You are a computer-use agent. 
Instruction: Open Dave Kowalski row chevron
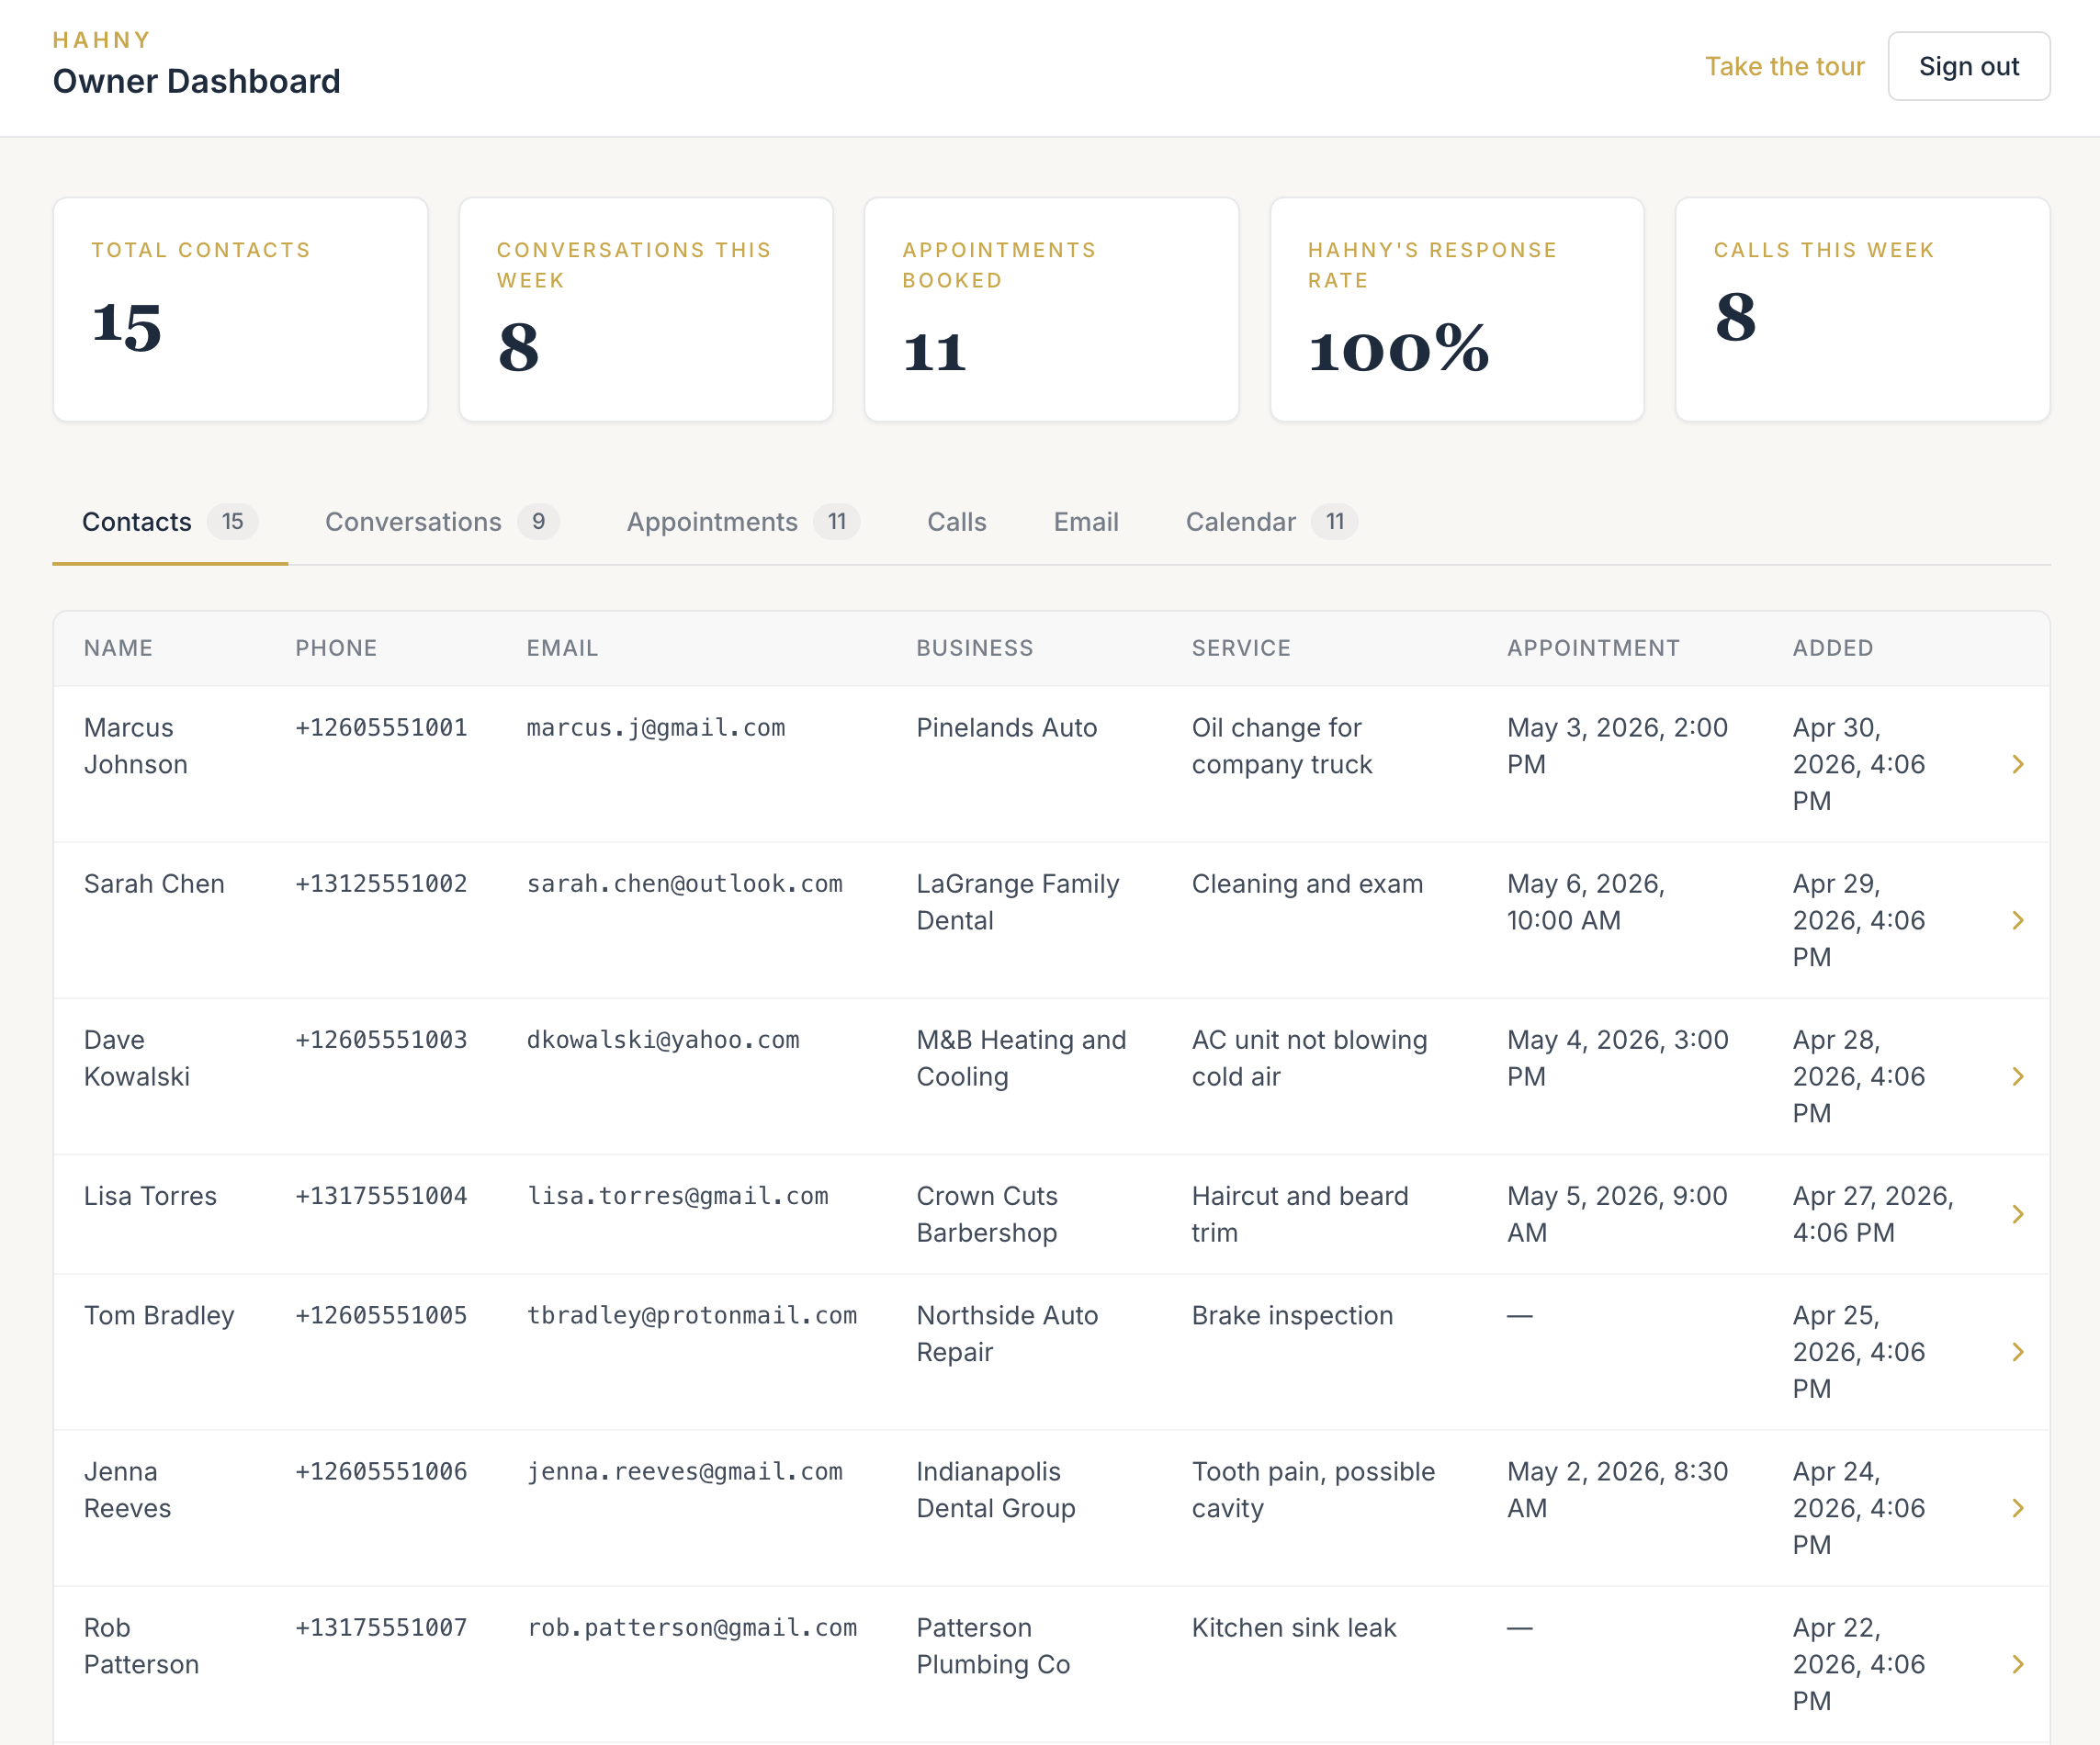2017,1076
